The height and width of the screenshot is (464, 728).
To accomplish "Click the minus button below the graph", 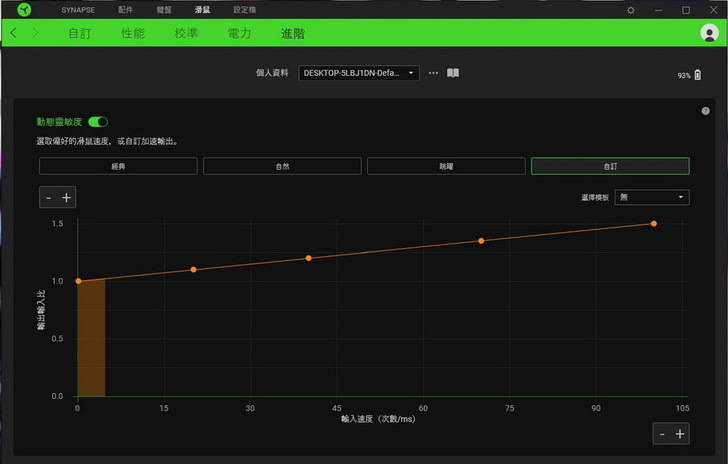I will tap(662, 433).
